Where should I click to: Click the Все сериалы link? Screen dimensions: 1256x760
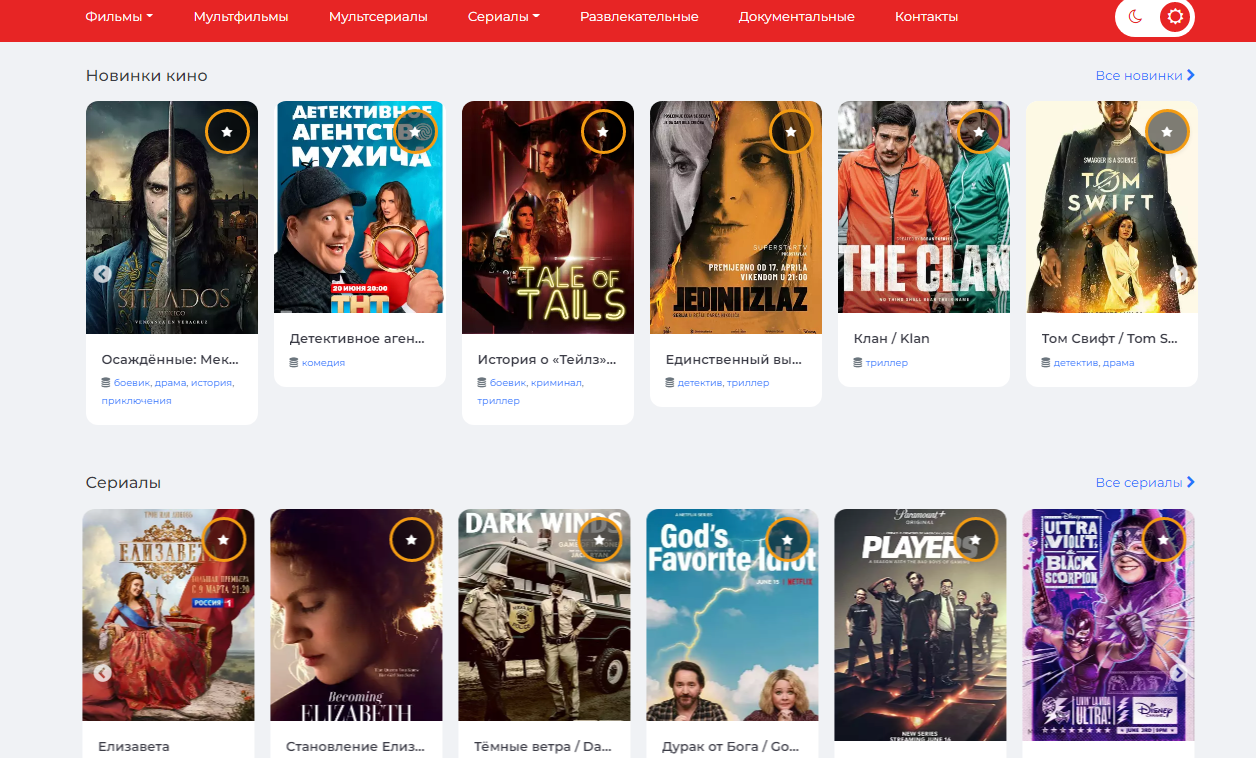tap(1145, 483)
